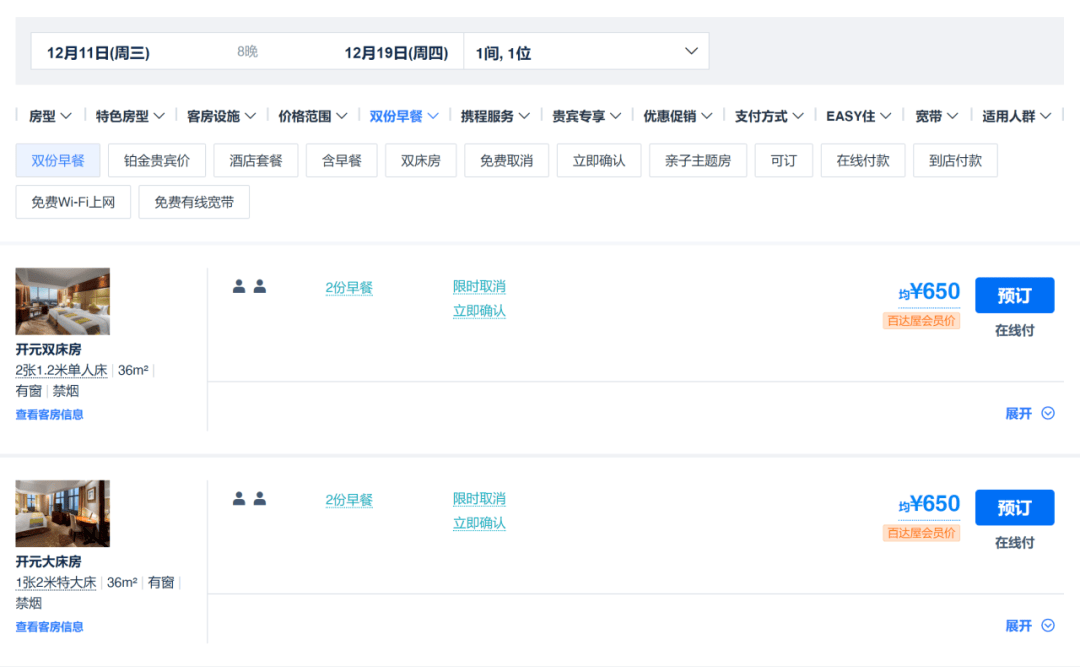Select the EASY住 filter tab

point(856,115)
